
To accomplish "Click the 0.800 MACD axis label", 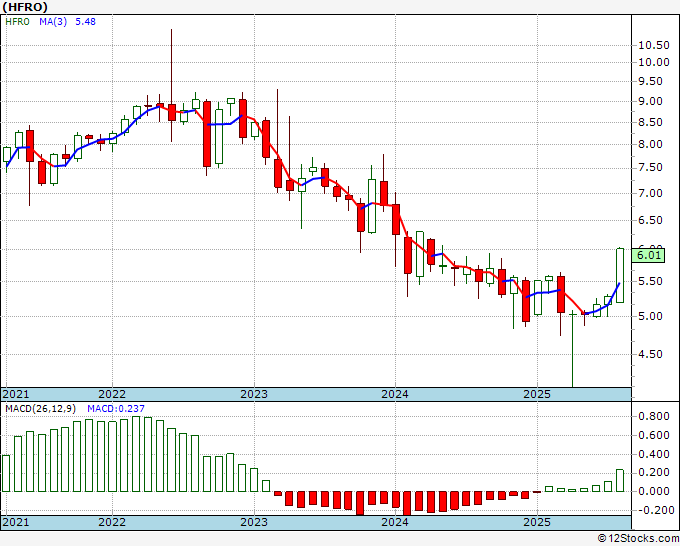I will coord(654,416).
